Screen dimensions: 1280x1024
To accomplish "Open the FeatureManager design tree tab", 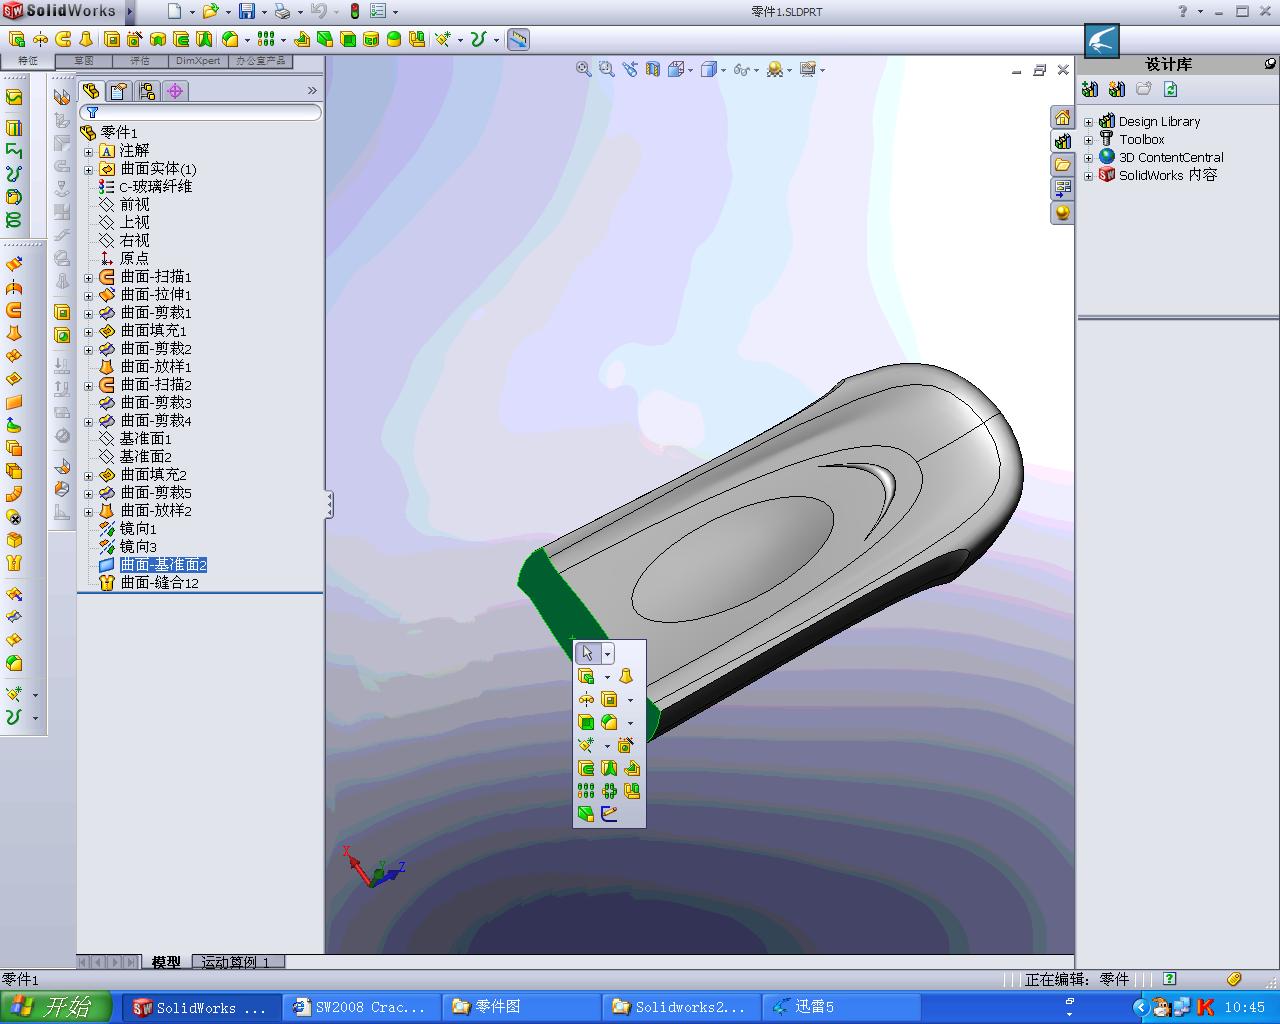I will (92, 91).
